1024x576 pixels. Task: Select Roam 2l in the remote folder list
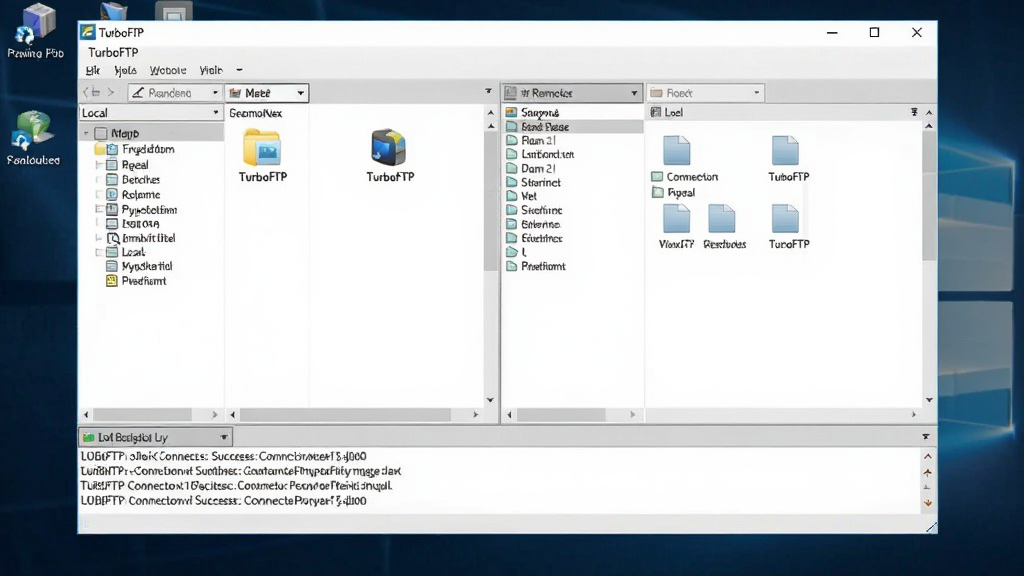(538, 140)
